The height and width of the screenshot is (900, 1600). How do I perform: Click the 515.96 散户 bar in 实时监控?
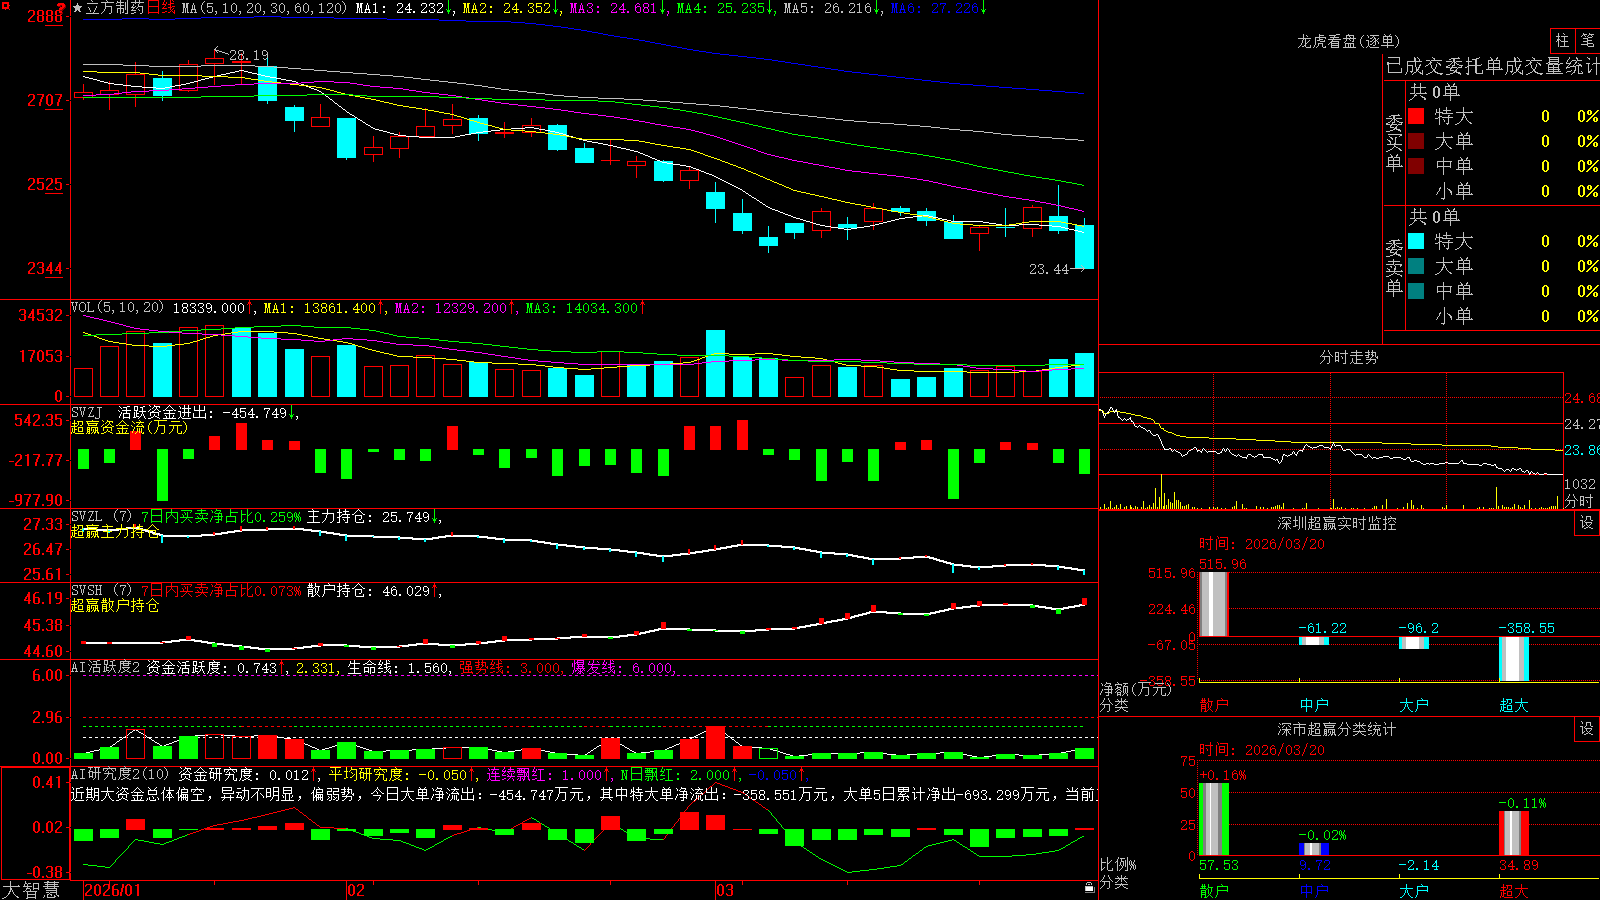pyautogui.click(x=1214, y=603)
